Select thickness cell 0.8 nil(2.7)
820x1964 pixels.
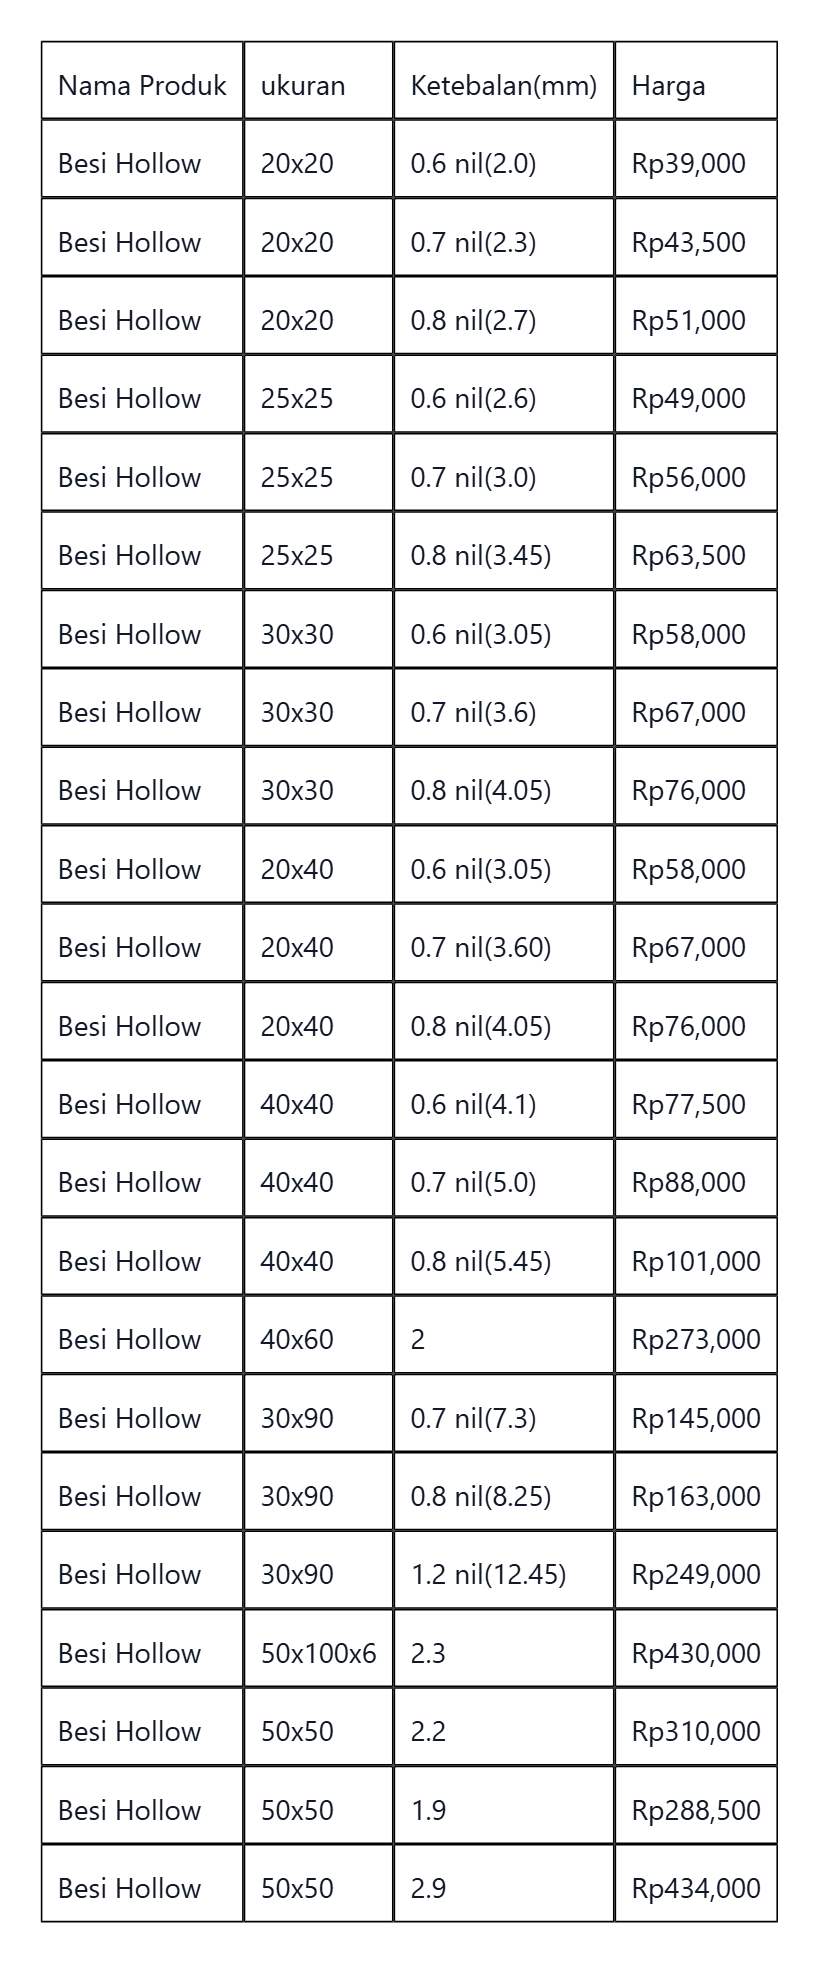pyautogui.click(x=504, y=316)
